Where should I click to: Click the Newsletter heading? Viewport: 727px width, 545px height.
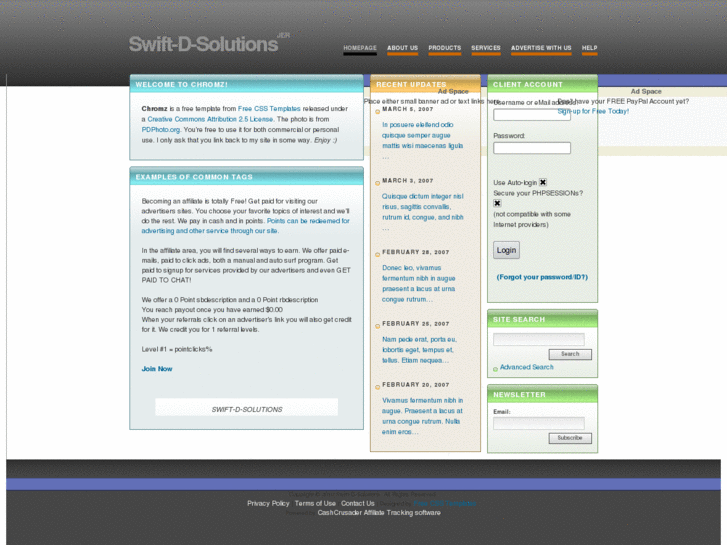click(x=519, y=394)
